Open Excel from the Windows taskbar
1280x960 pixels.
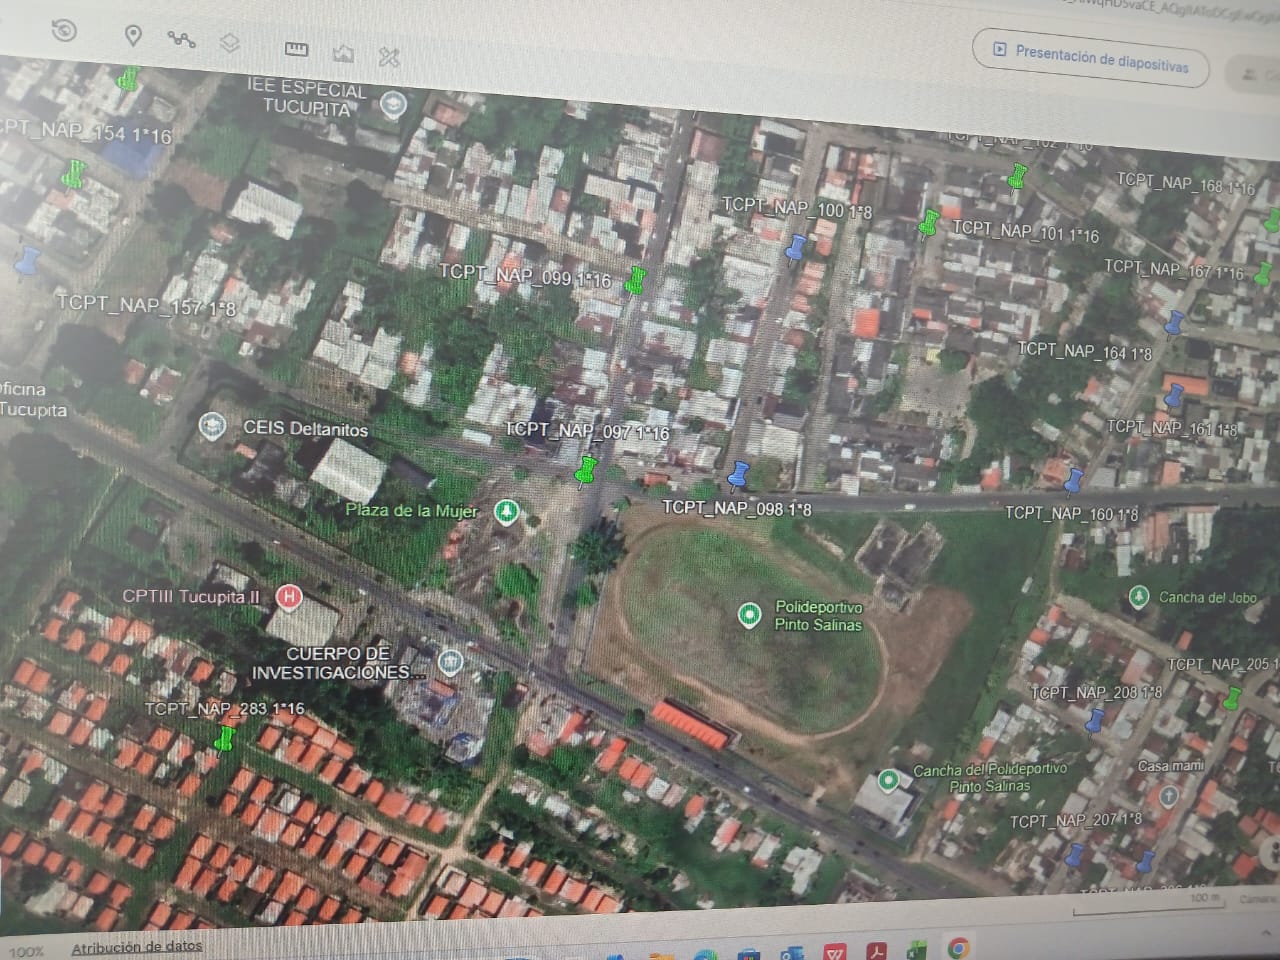(915, 950)
